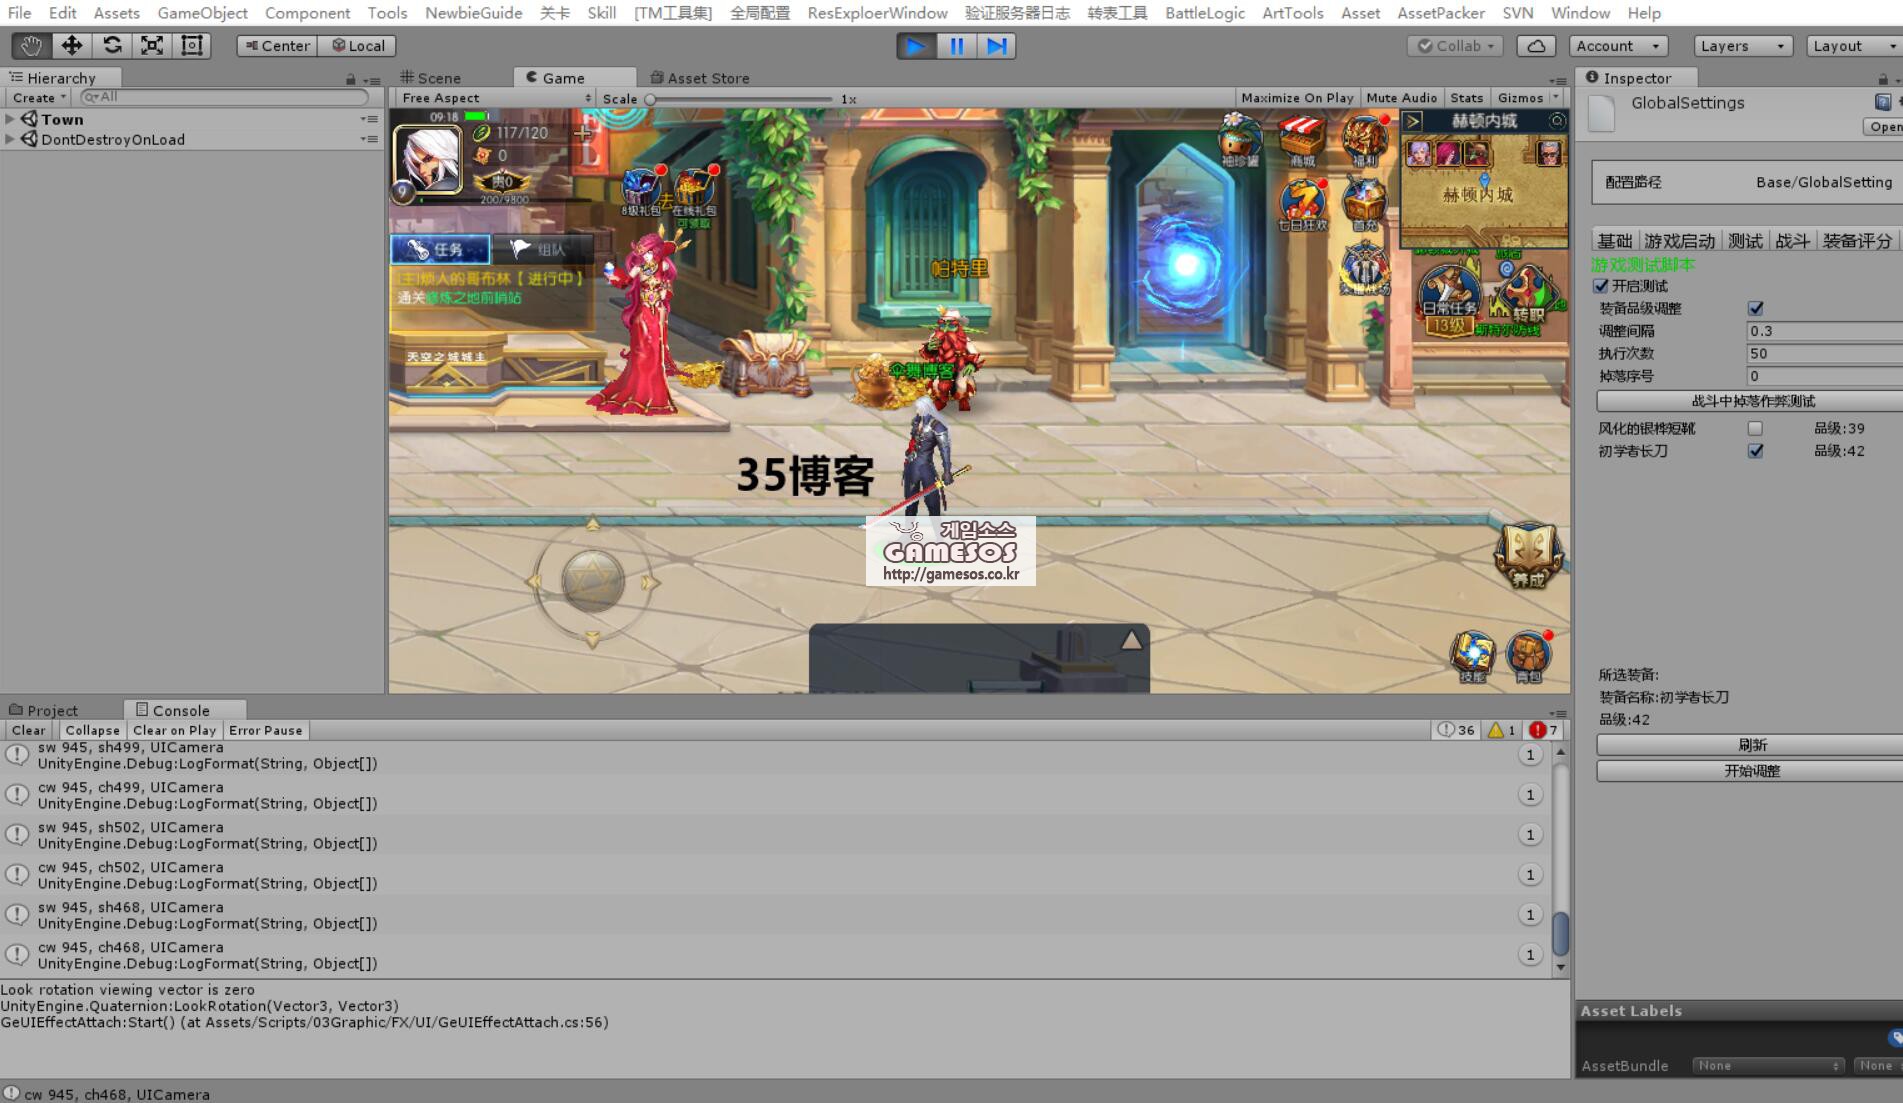Open the GameObject menu

202,13
